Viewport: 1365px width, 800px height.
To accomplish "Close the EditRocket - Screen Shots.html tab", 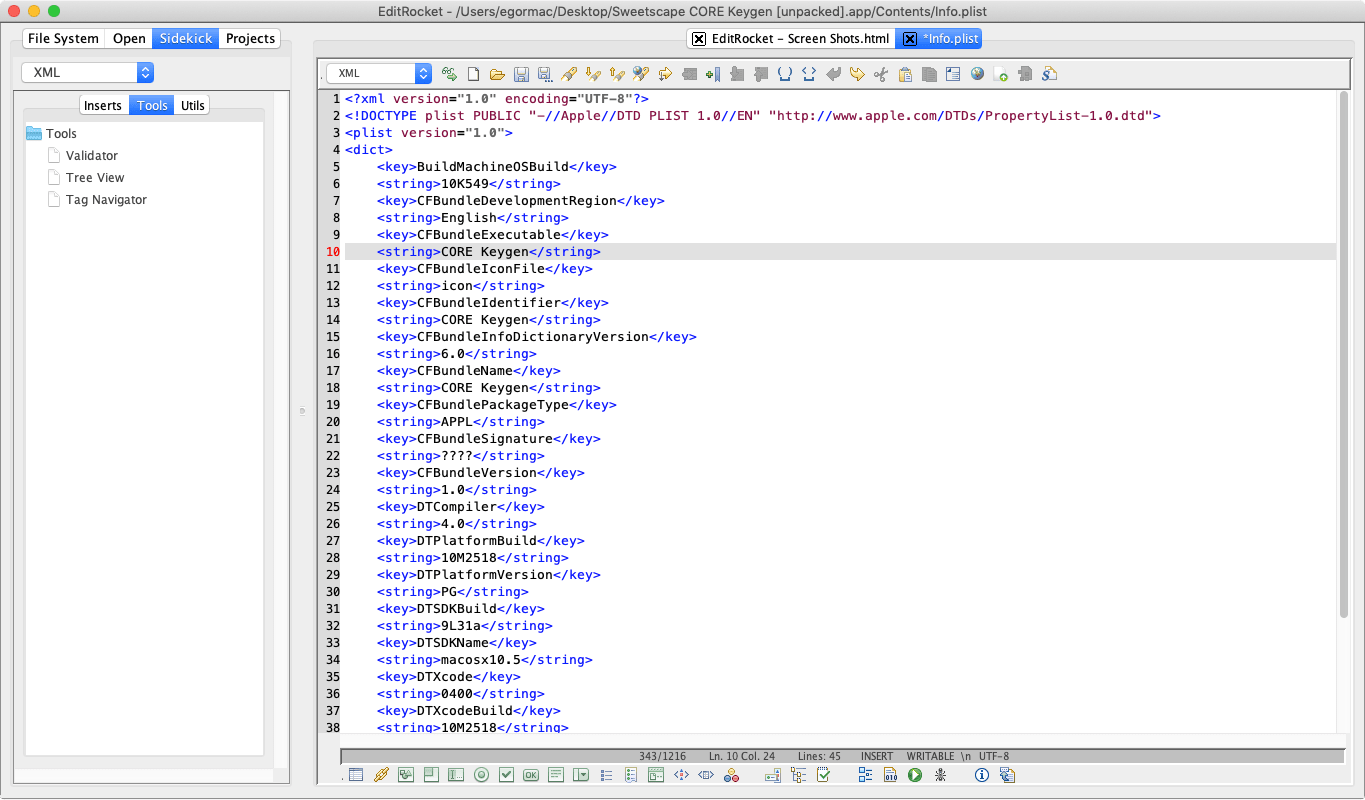I will pyautogui.click(x=699, y=39).
